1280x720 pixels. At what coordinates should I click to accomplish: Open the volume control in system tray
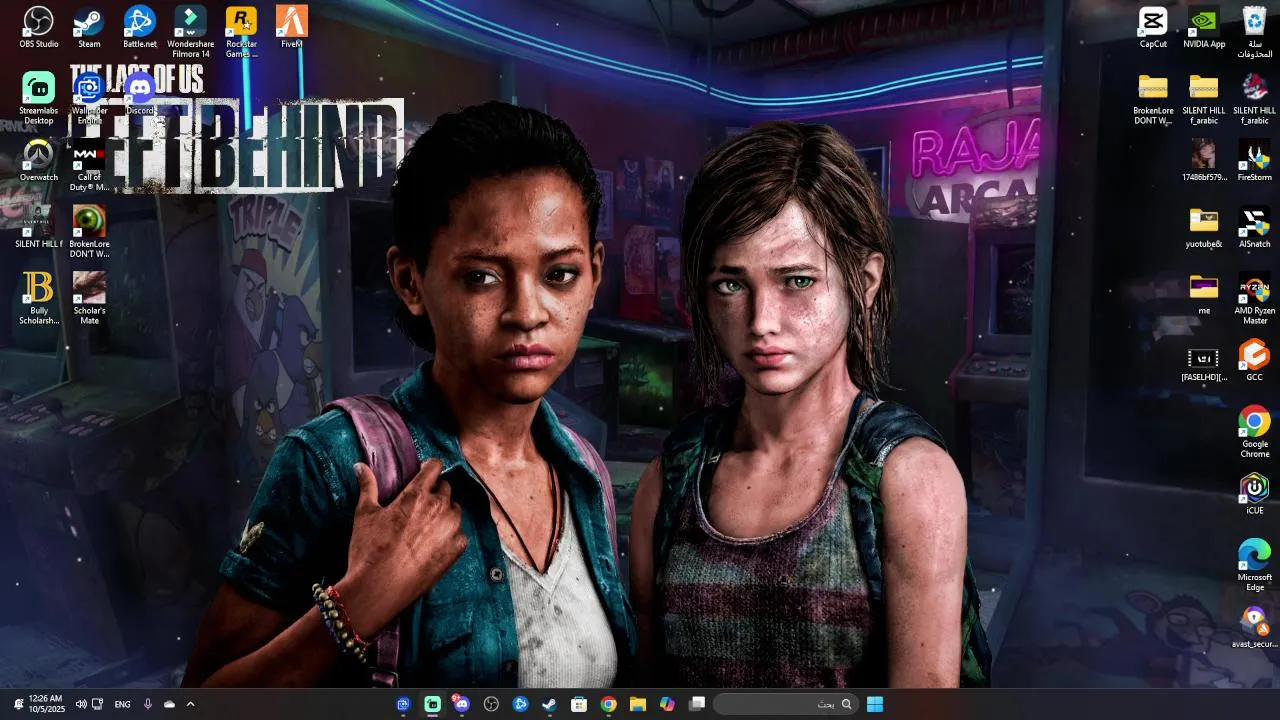81,704
